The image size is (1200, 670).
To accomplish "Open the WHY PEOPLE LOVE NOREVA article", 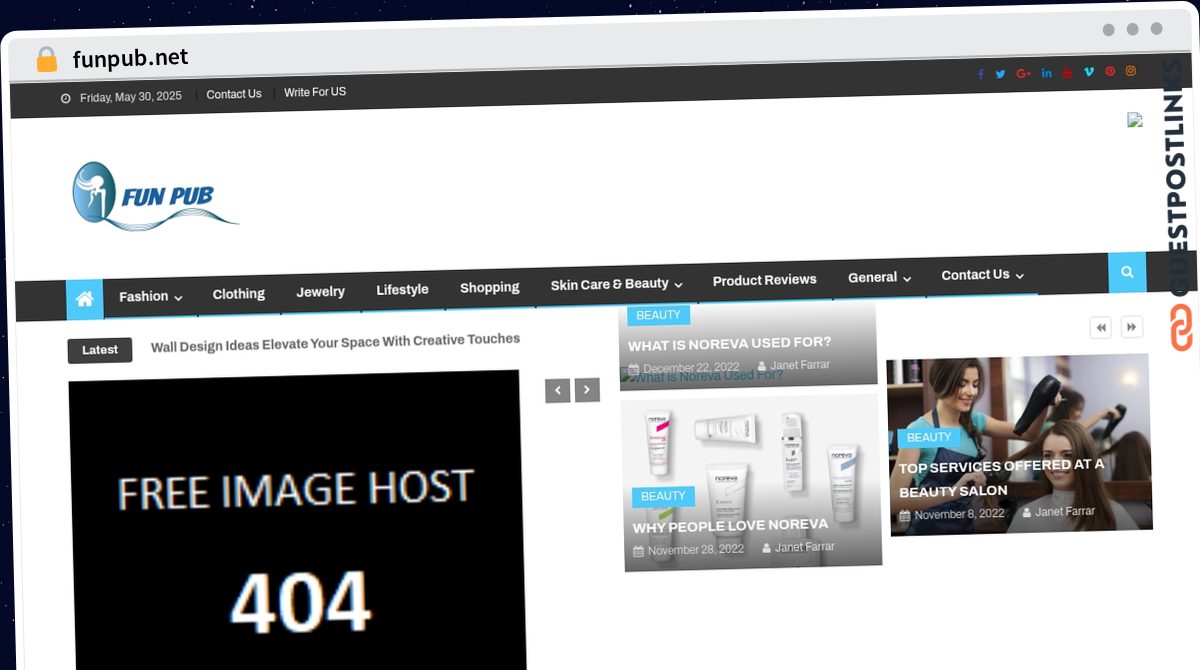I will (730, 524).
